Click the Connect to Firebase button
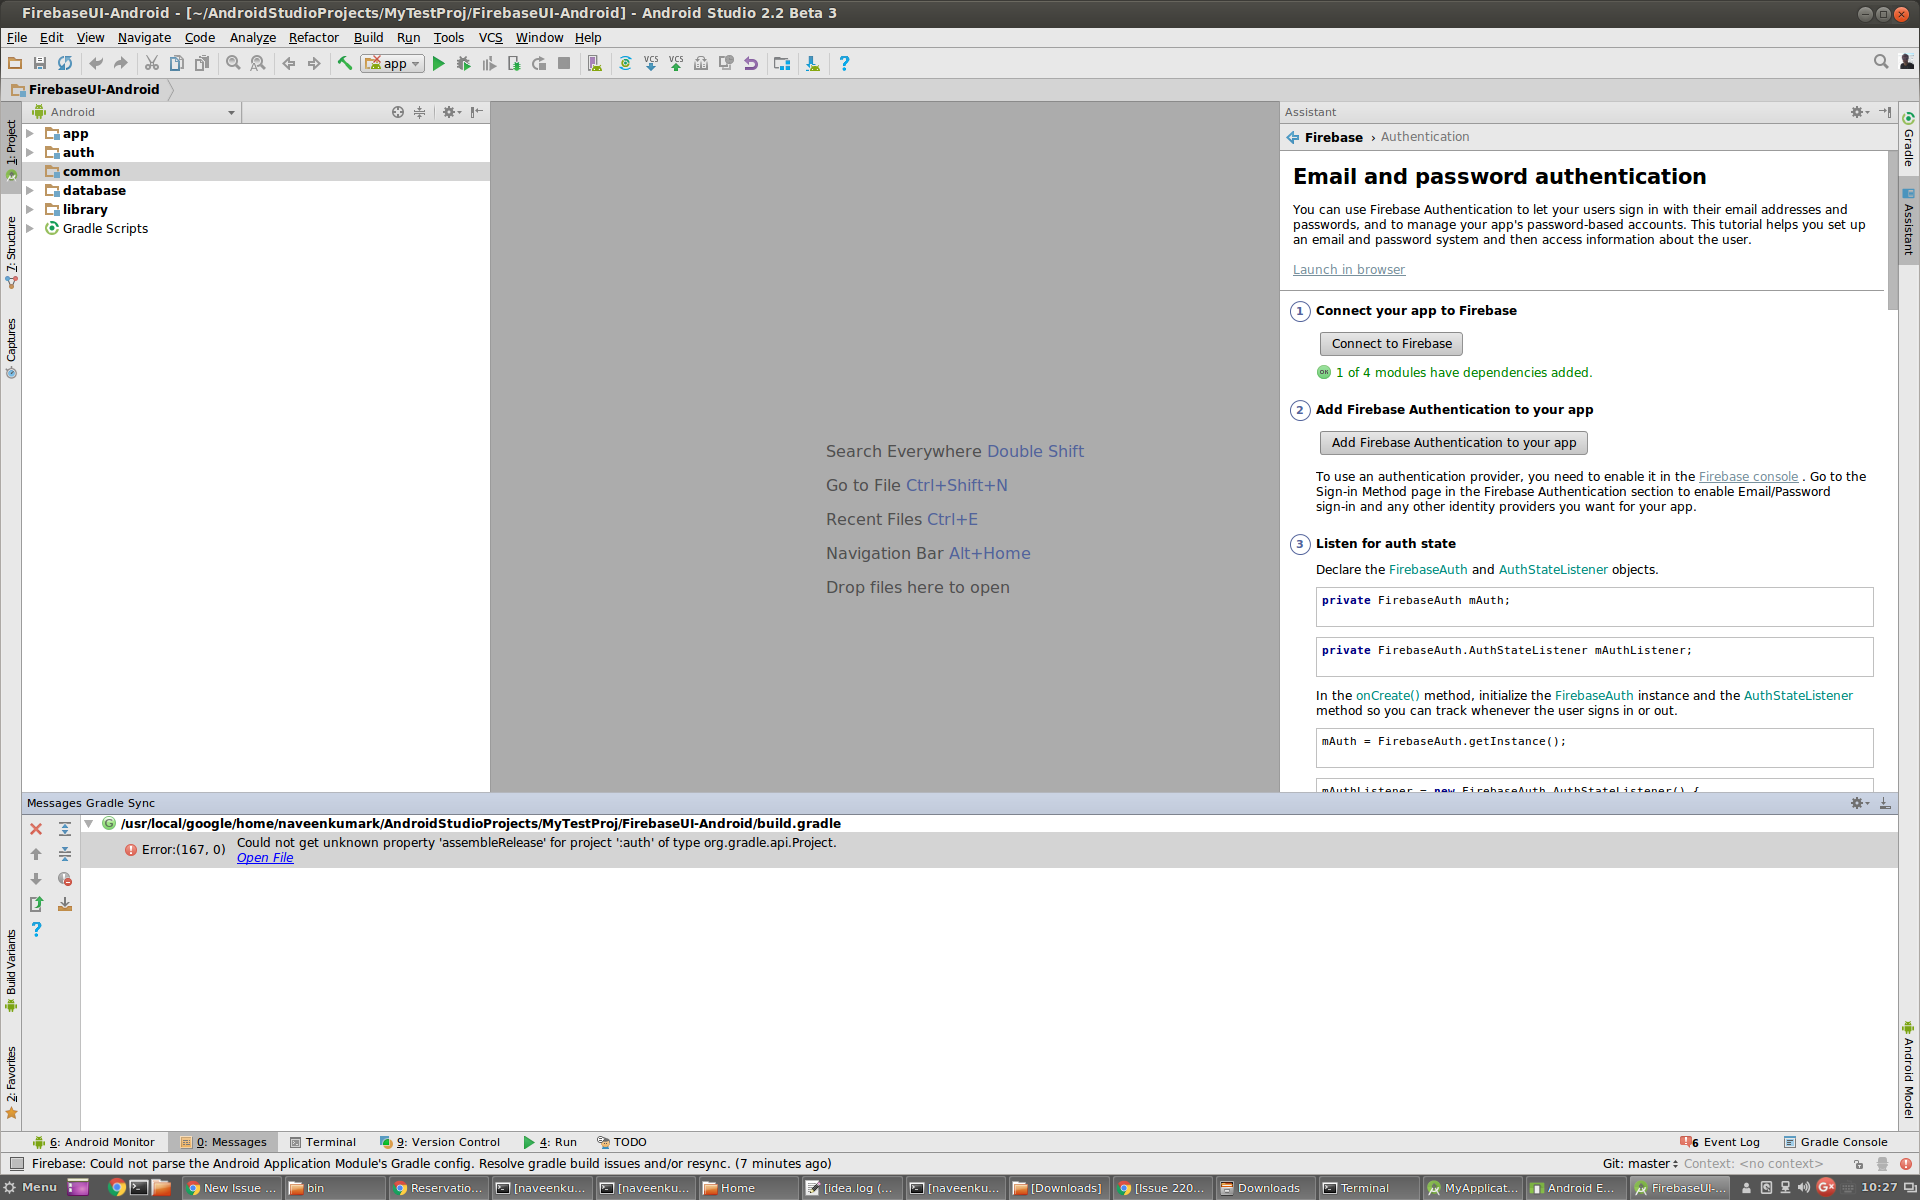Image resolution: width=1920 pixels, height=1200 pixels. coord(1391,343)
